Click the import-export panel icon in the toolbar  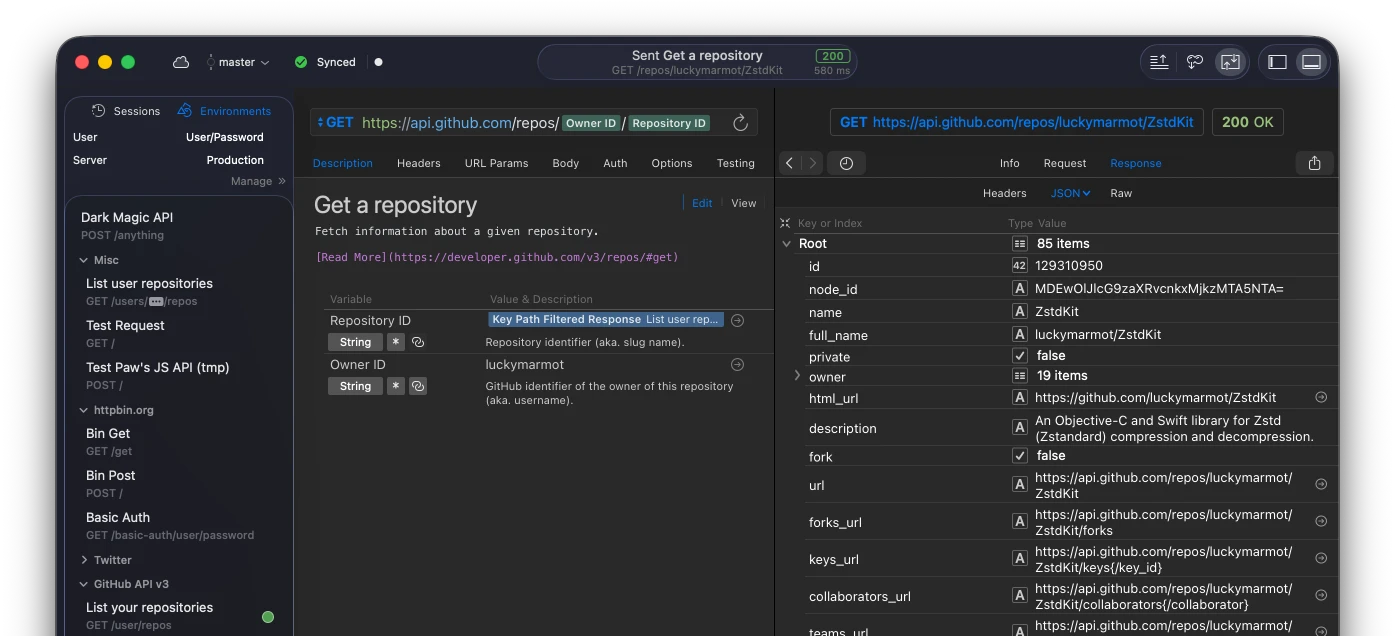(x=1230, y=62)
